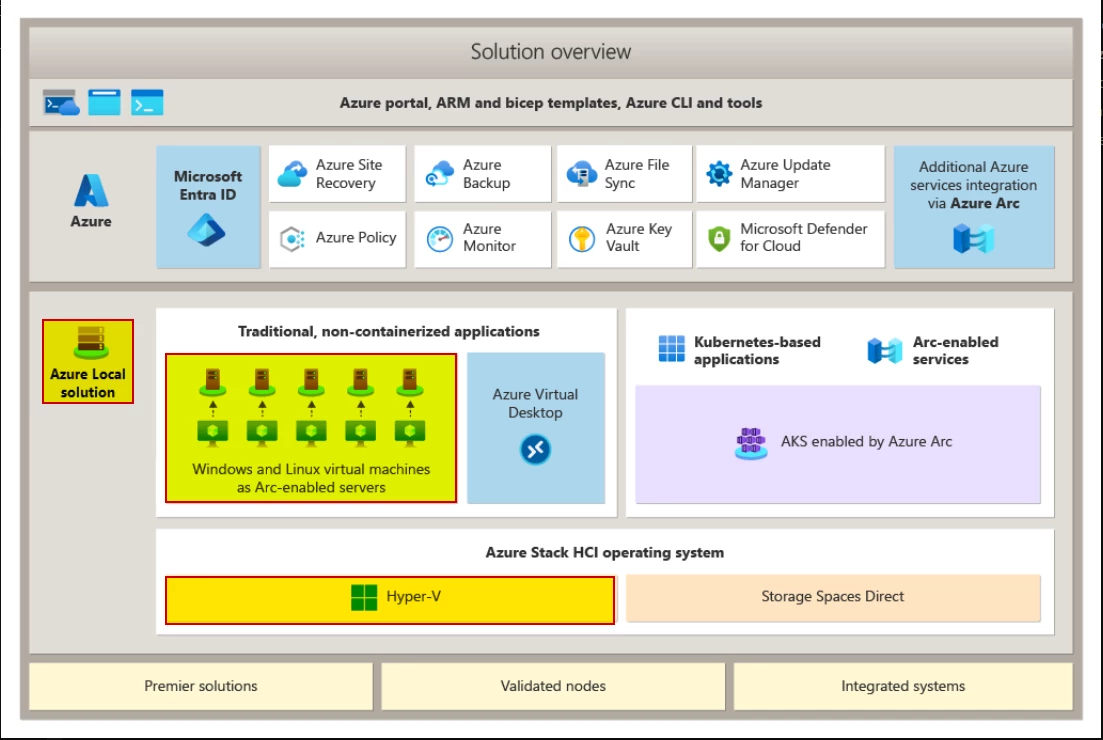The image size is (1103, 740).
Task: Click the Azure Key Vault key icon
Action: [x=582, y=239]
